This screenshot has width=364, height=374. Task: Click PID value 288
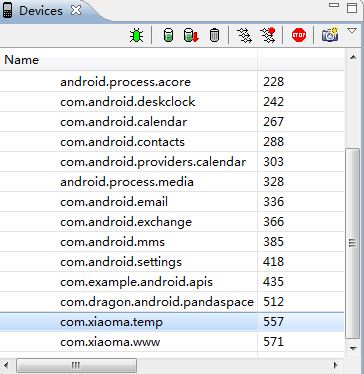point(273,142)
